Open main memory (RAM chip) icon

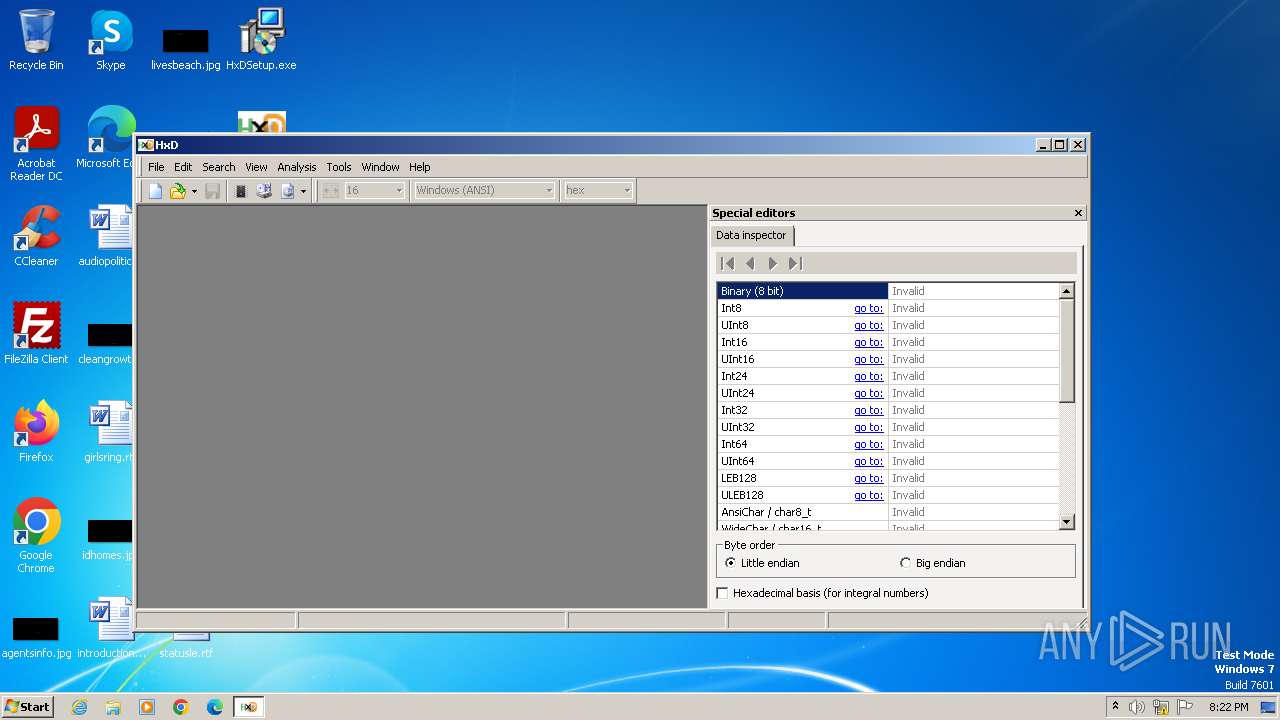tap(241, 191)
